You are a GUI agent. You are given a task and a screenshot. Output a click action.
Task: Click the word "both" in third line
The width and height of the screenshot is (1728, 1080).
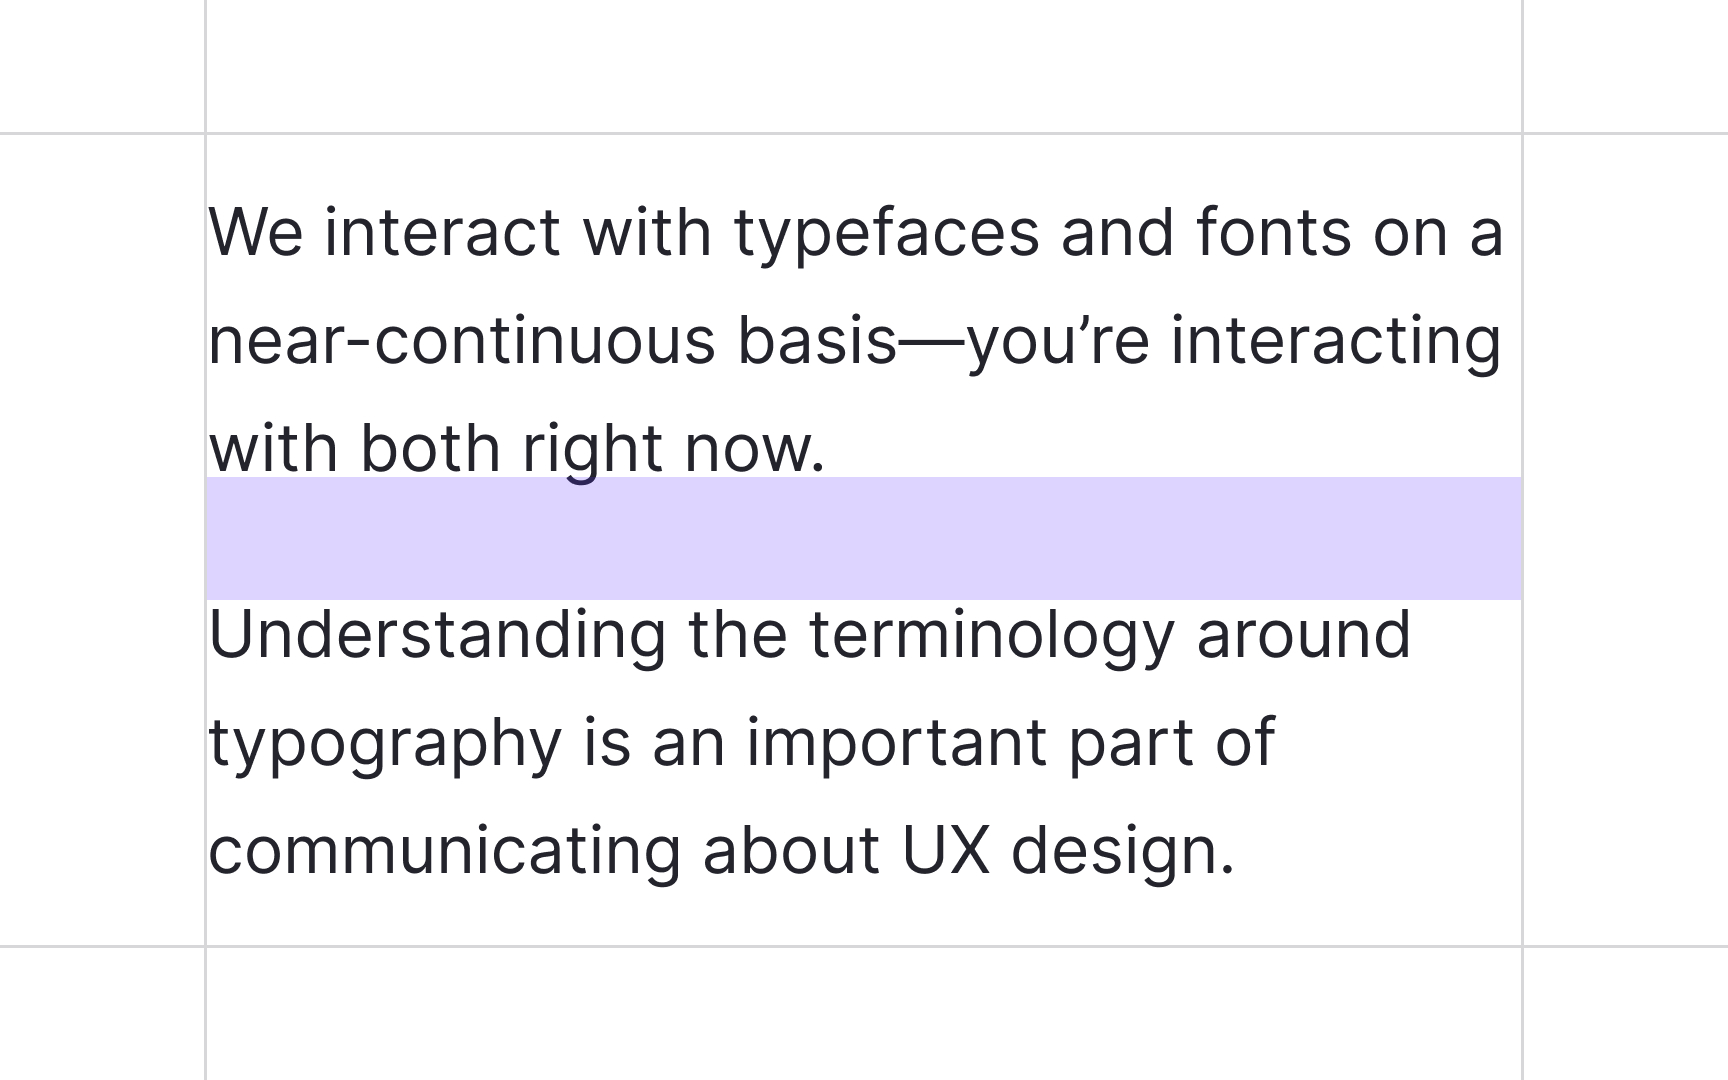click(x=430, y=446)
